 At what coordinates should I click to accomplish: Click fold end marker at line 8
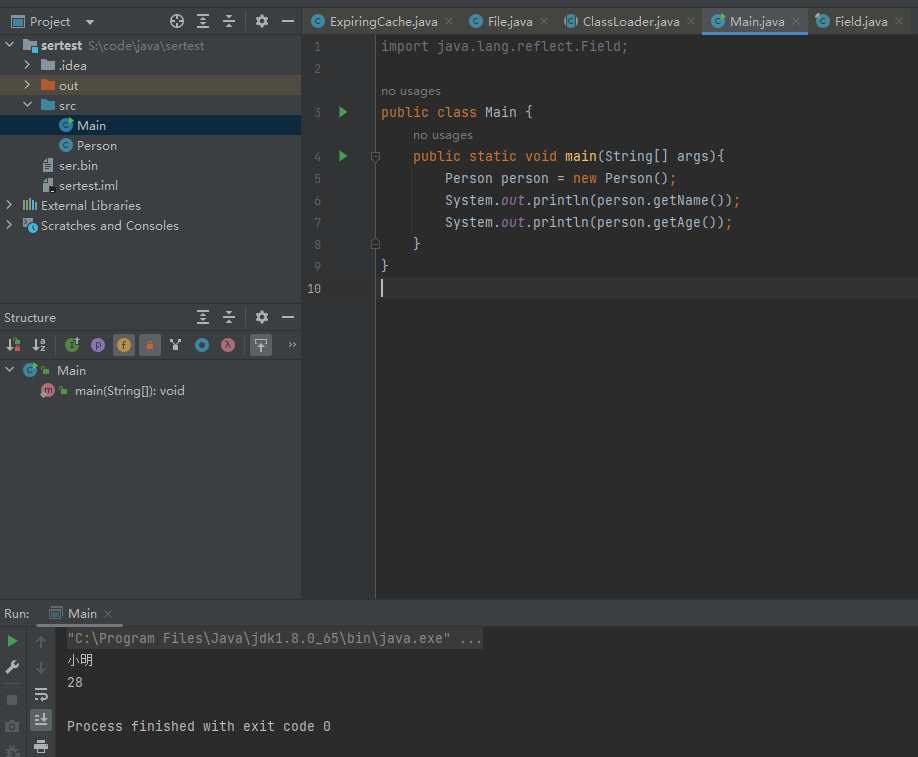pyautogui.click(x=375, y=244)
